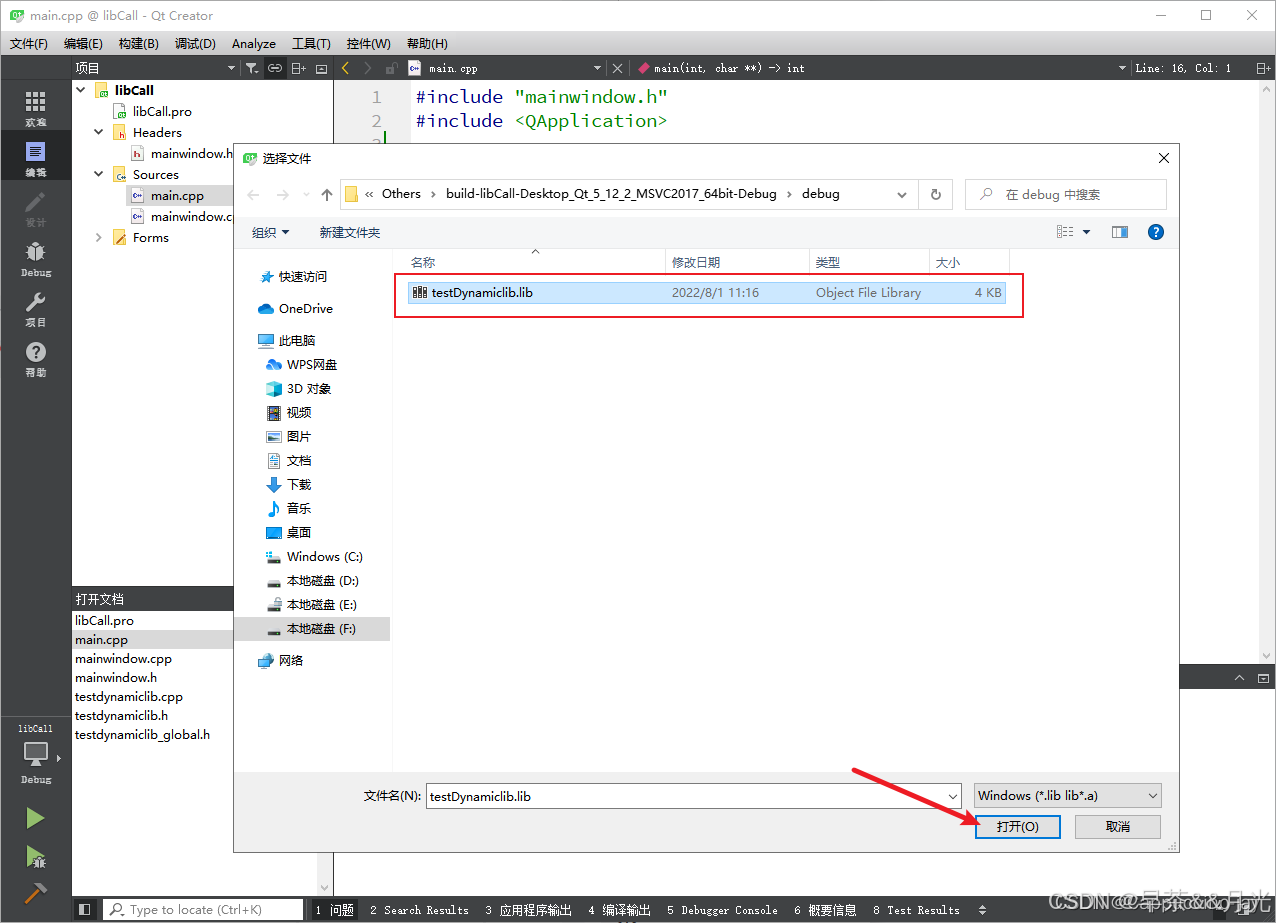Open the 文件(F) menu
This screenshot has height=923, width=1276.
(x=28, y=43)
